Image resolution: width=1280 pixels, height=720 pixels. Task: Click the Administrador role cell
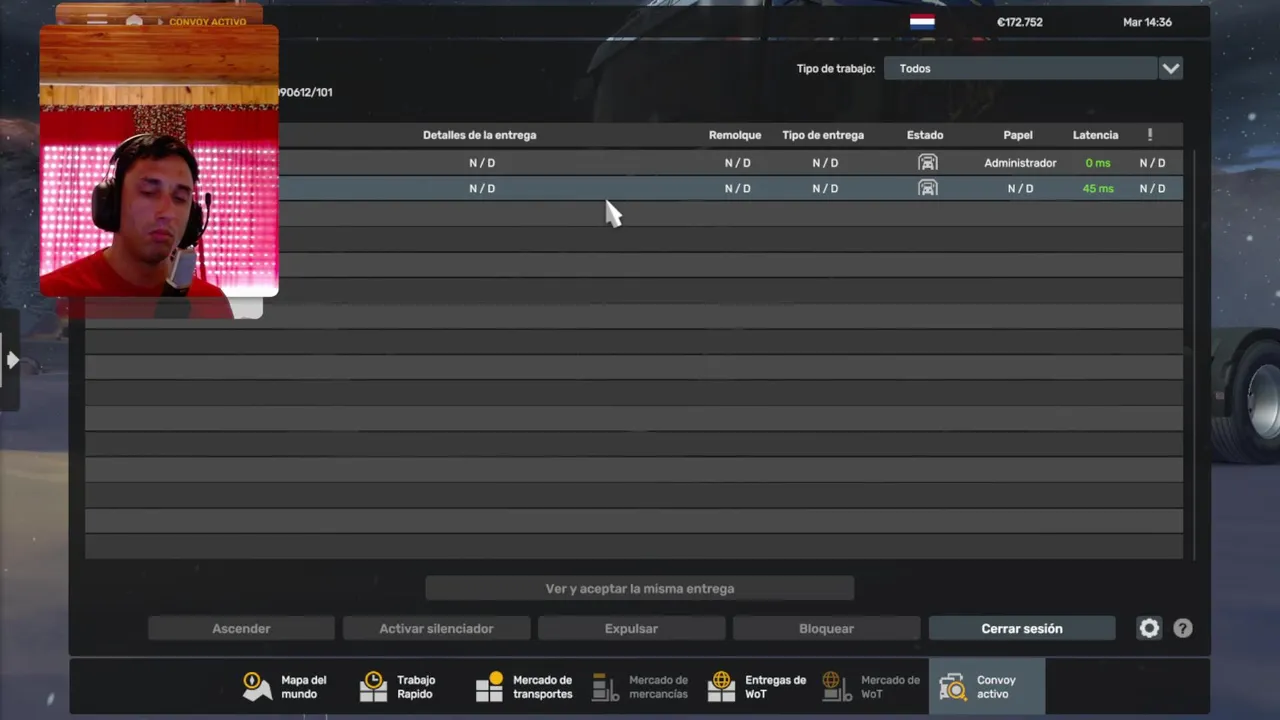1020,162
